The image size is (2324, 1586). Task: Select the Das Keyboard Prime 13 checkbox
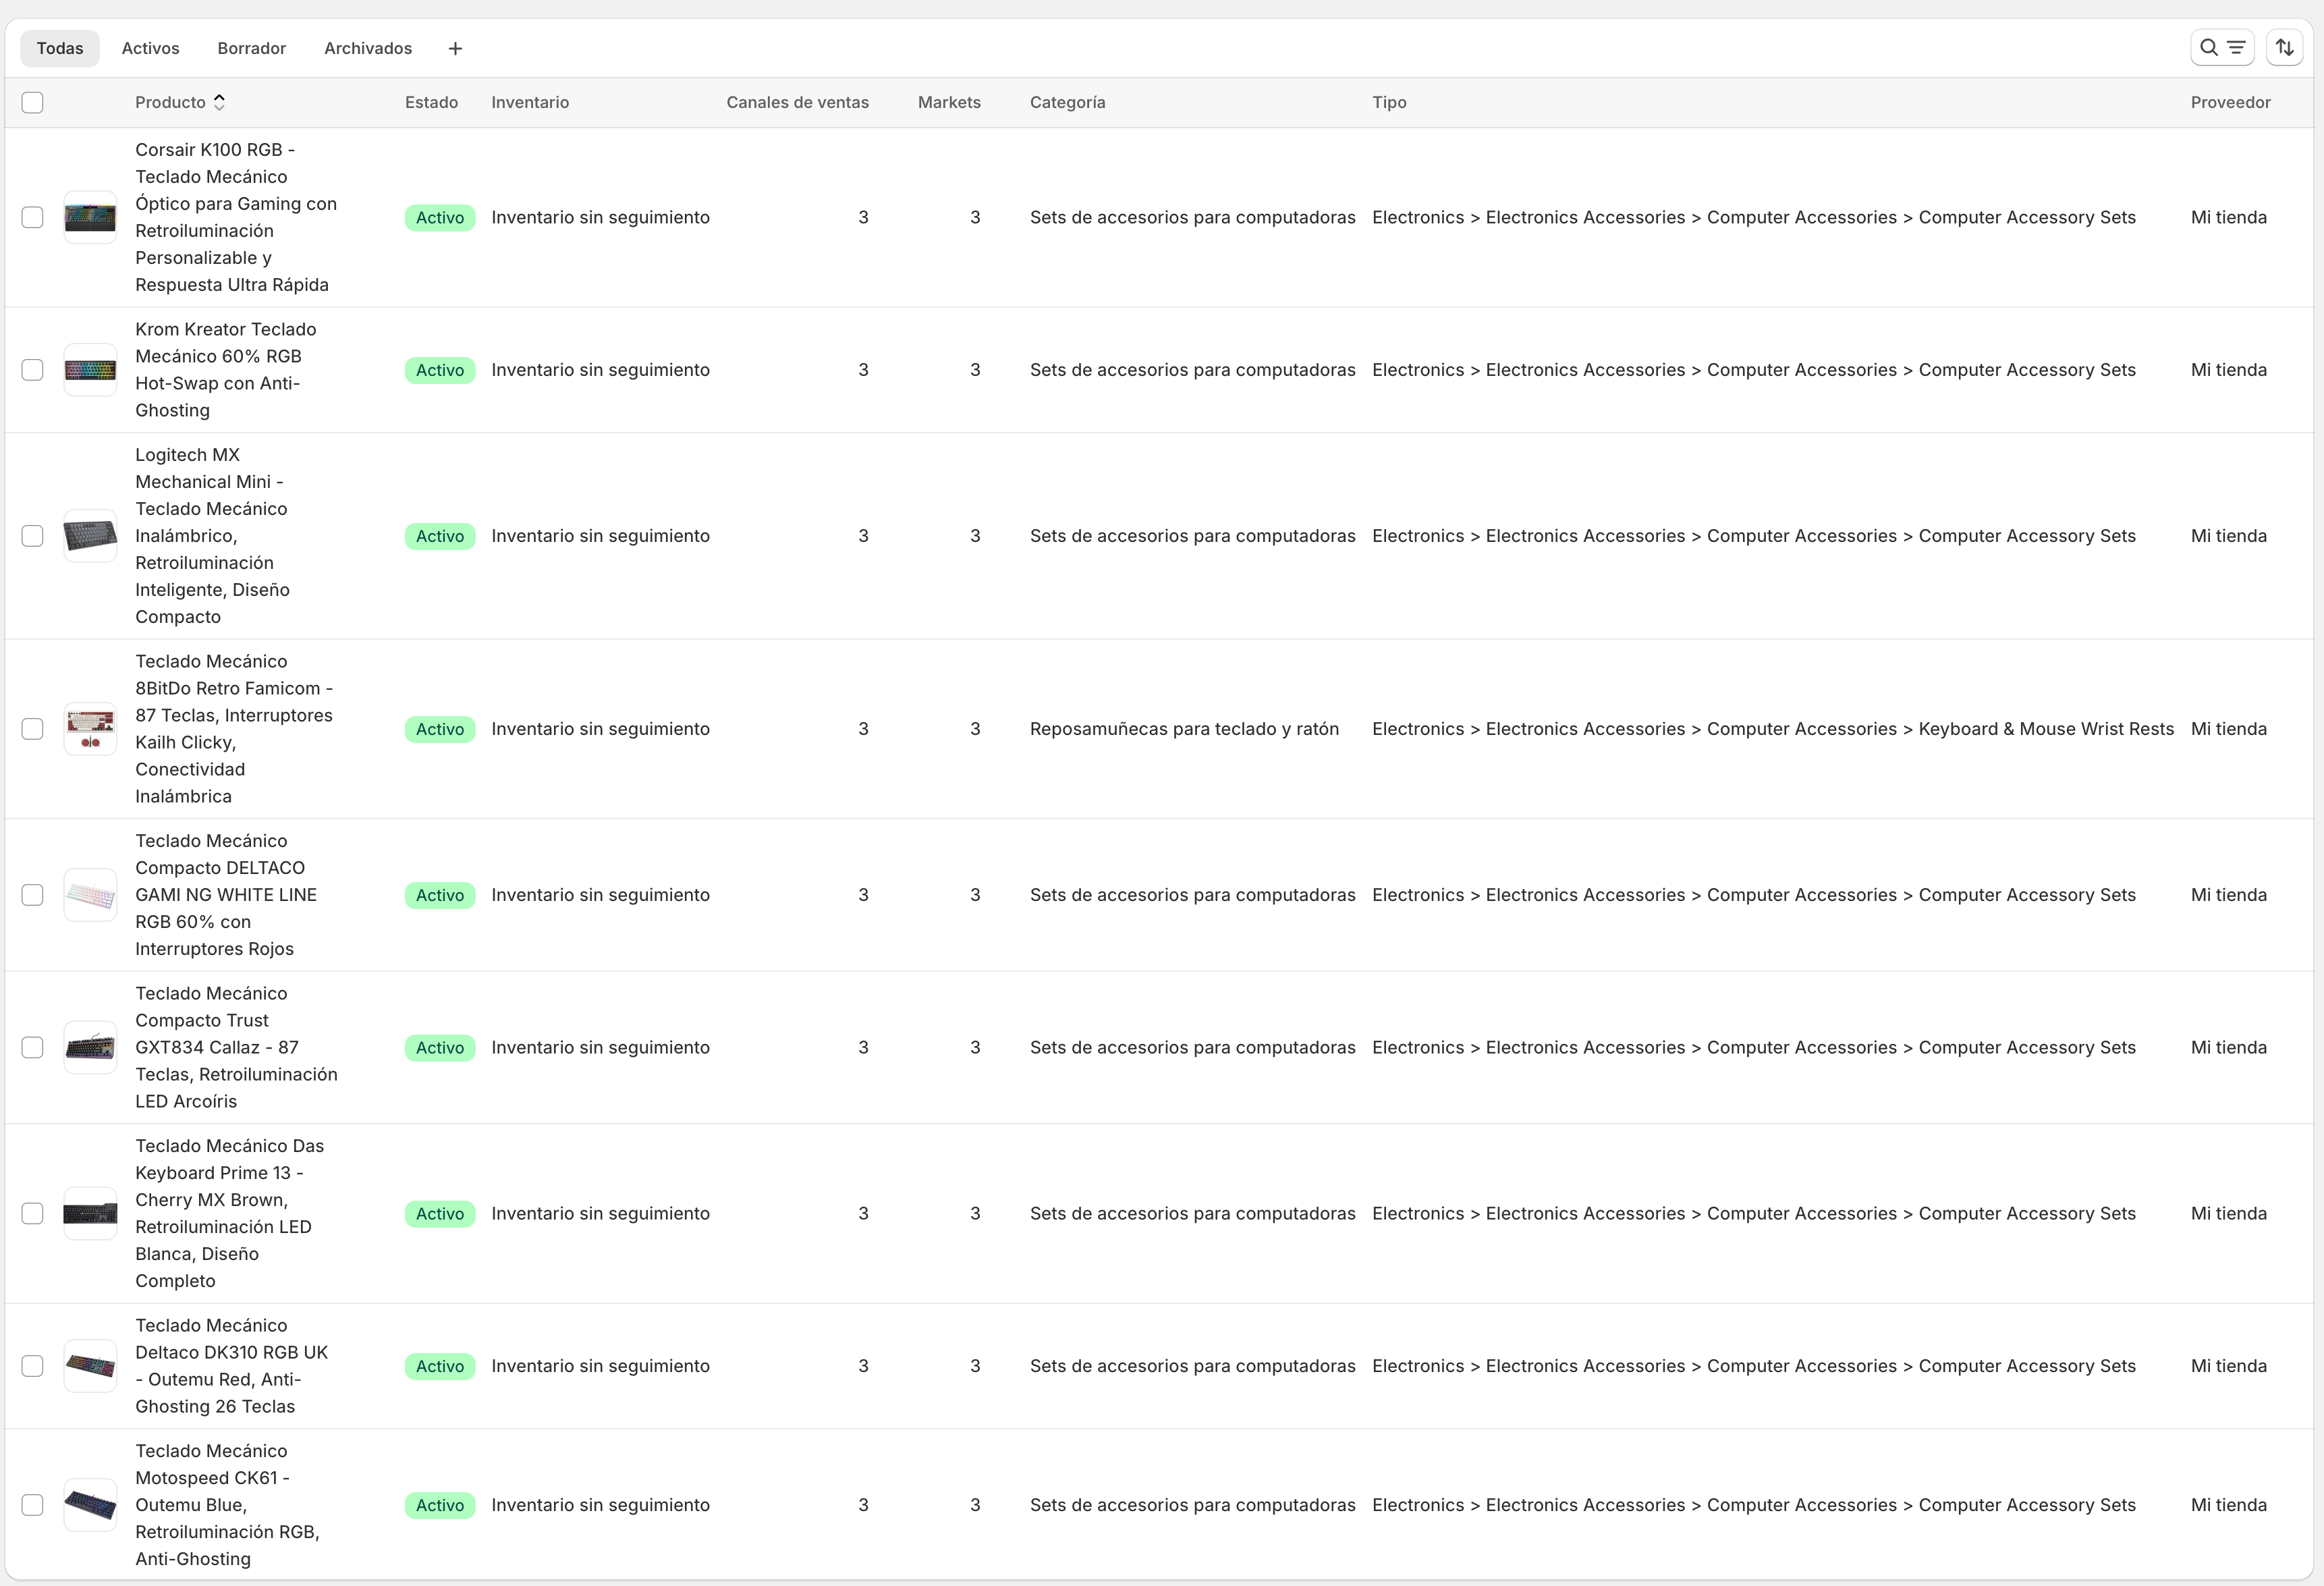point(33,1213)
